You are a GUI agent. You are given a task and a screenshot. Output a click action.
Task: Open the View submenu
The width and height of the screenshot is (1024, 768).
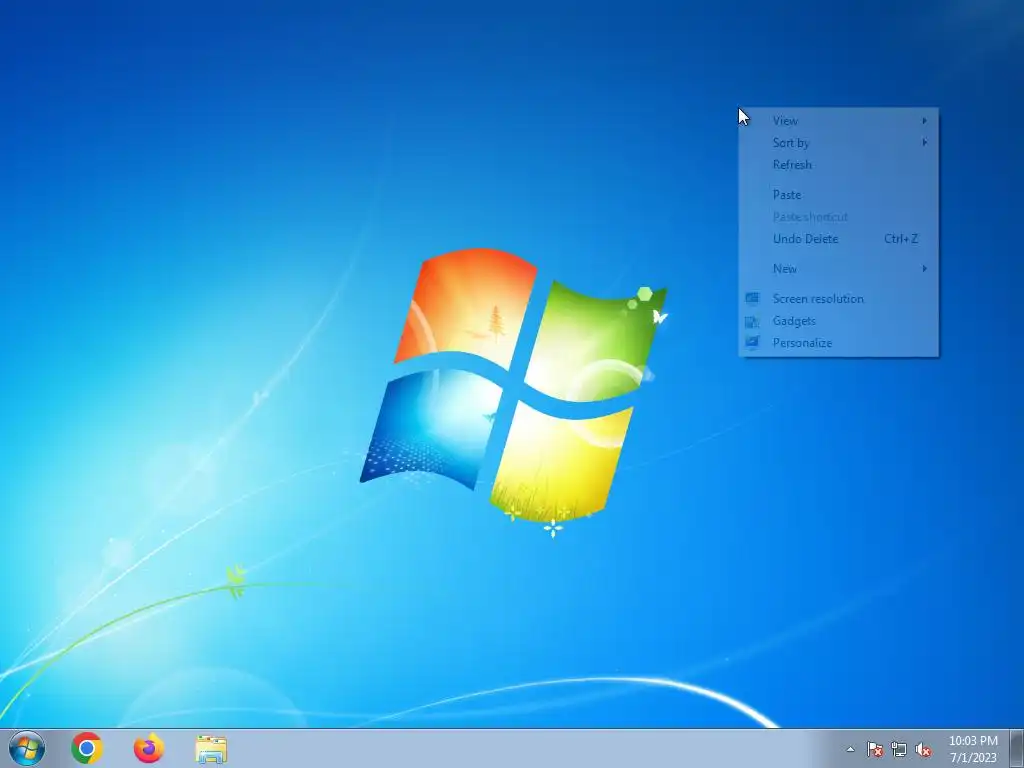[839, 120]
